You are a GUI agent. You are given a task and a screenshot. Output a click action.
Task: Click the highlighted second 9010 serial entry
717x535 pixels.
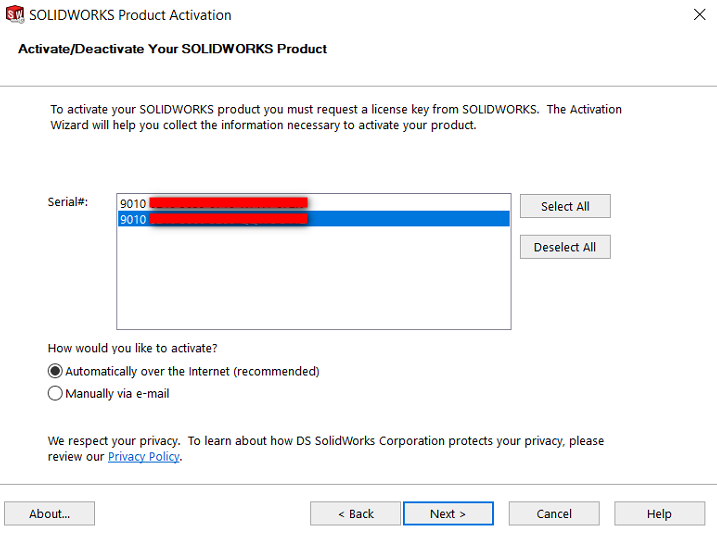[313, 219]
